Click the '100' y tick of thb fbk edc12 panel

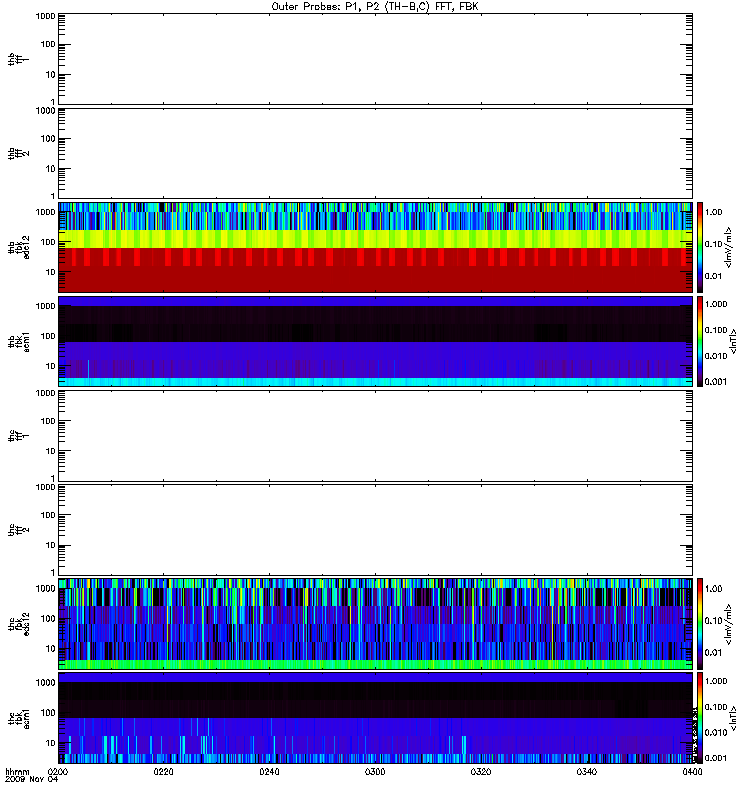click(48, 242)
